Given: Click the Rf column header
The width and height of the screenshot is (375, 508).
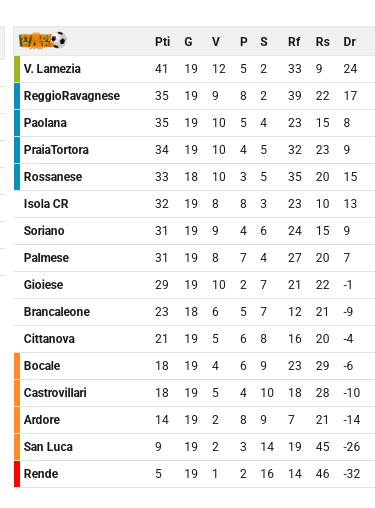Looking at the screenshot, I should pyautogui.click(x=294, y=42).
